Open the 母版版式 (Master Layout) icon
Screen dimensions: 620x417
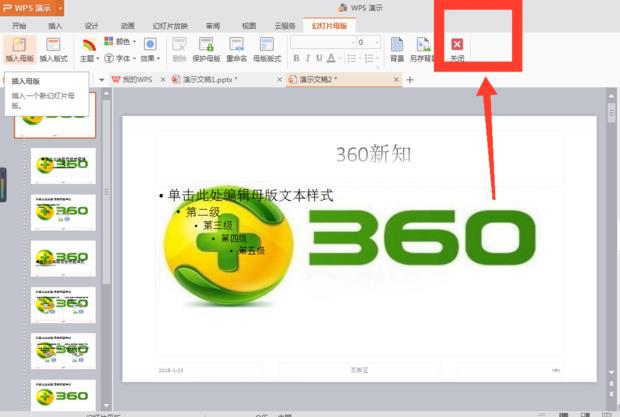click(x=267, y=44)
